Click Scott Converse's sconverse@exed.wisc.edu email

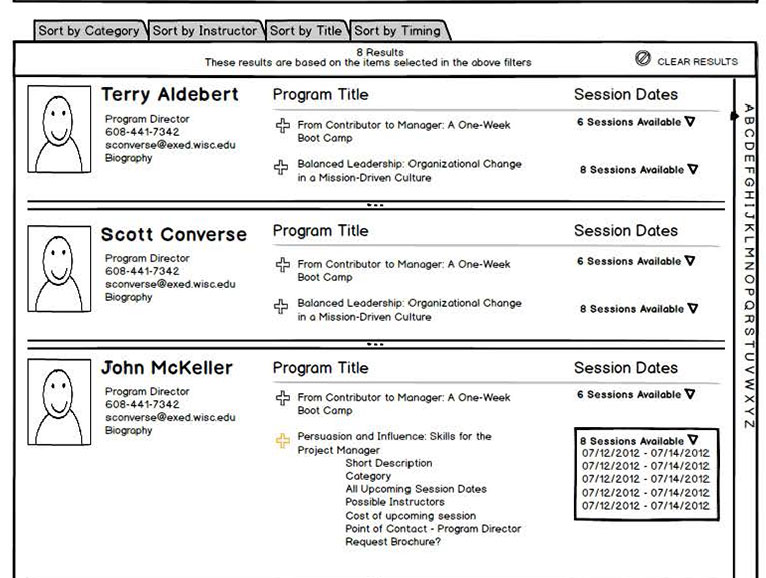click(x=170, y=284)
